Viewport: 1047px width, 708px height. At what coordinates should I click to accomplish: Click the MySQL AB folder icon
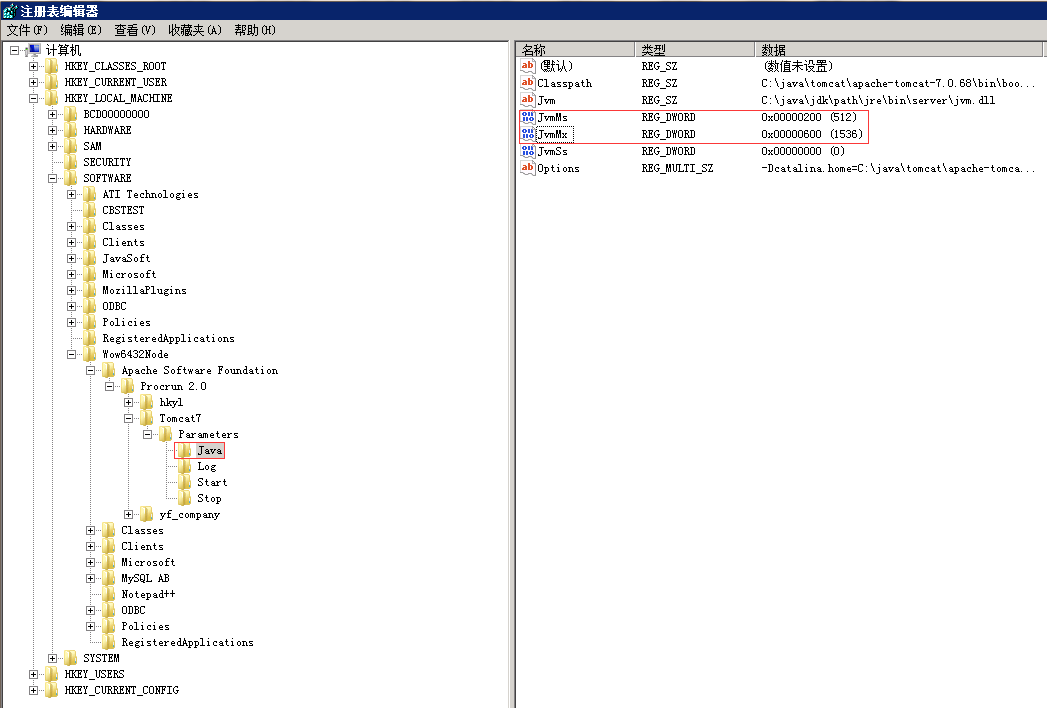pos(108,578)
